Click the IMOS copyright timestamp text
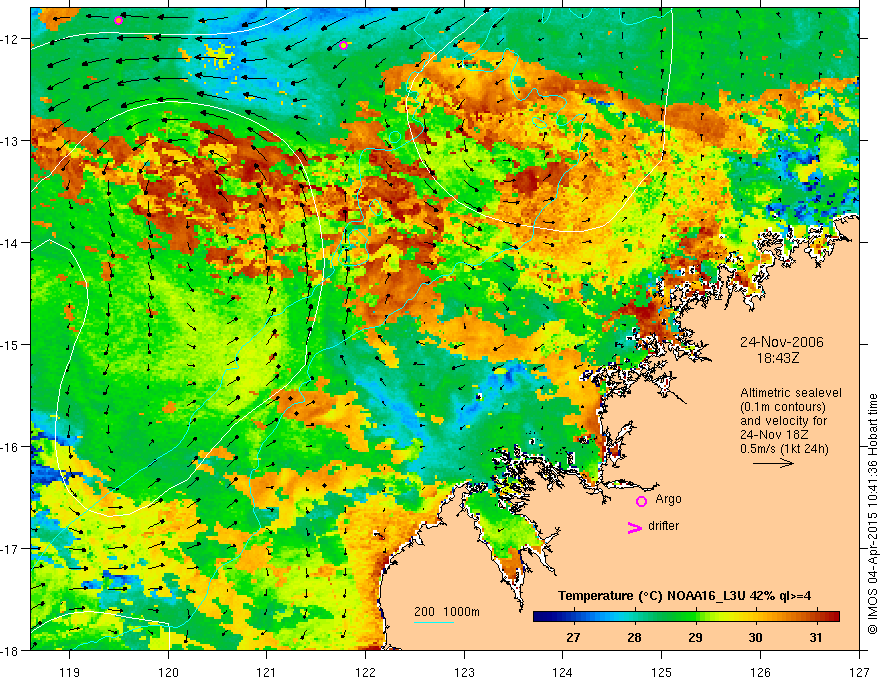The height and width of the screenshot is (680, 880). pyautogui.click(x=872, y=515)
